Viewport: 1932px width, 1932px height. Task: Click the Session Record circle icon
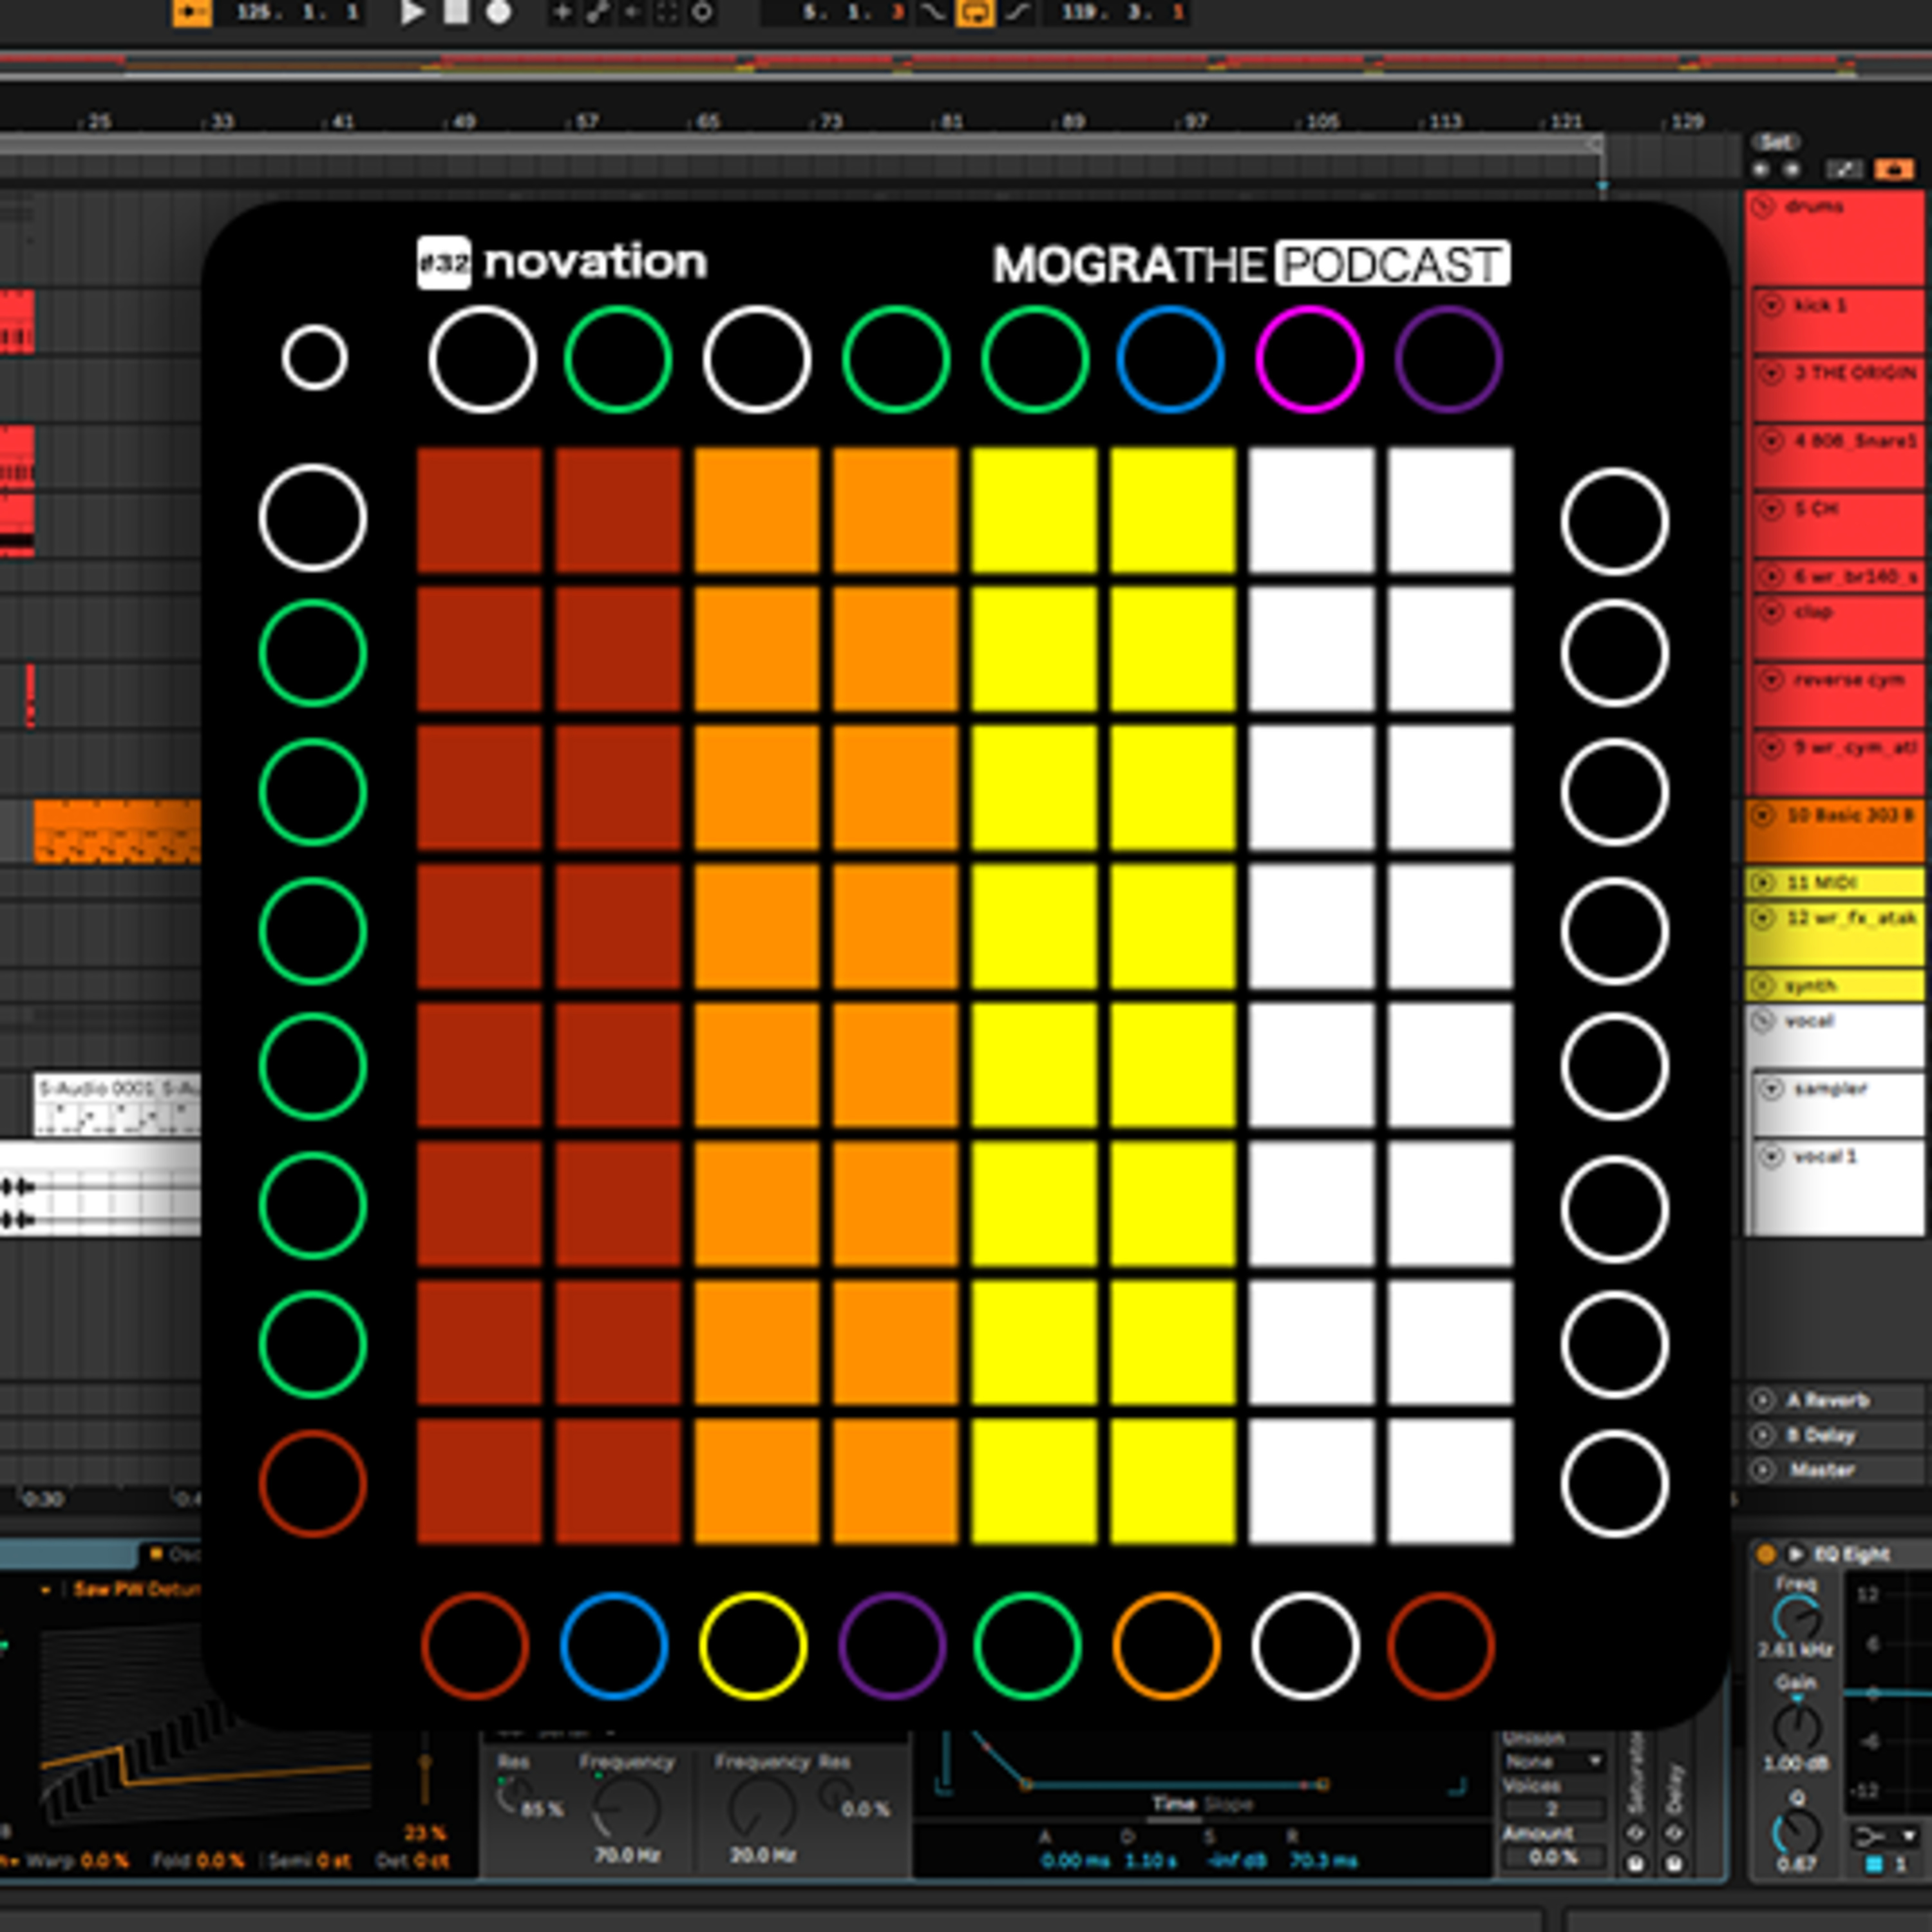[x=703, y=13]
